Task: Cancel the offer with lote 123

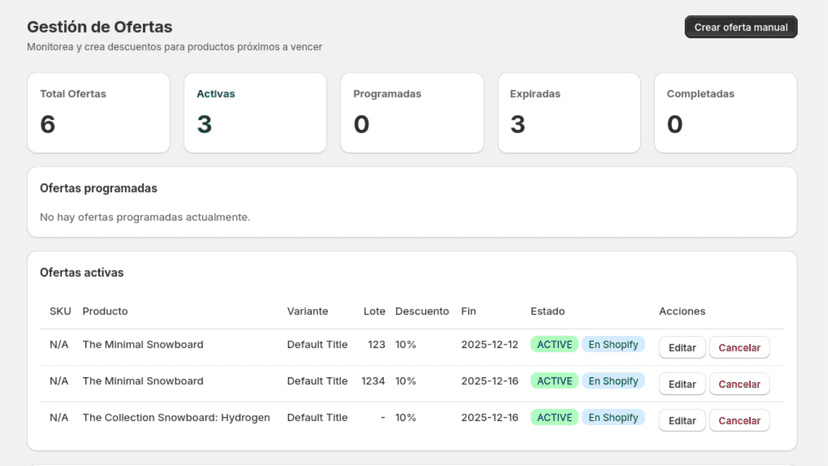Action: tap(739, 348)
